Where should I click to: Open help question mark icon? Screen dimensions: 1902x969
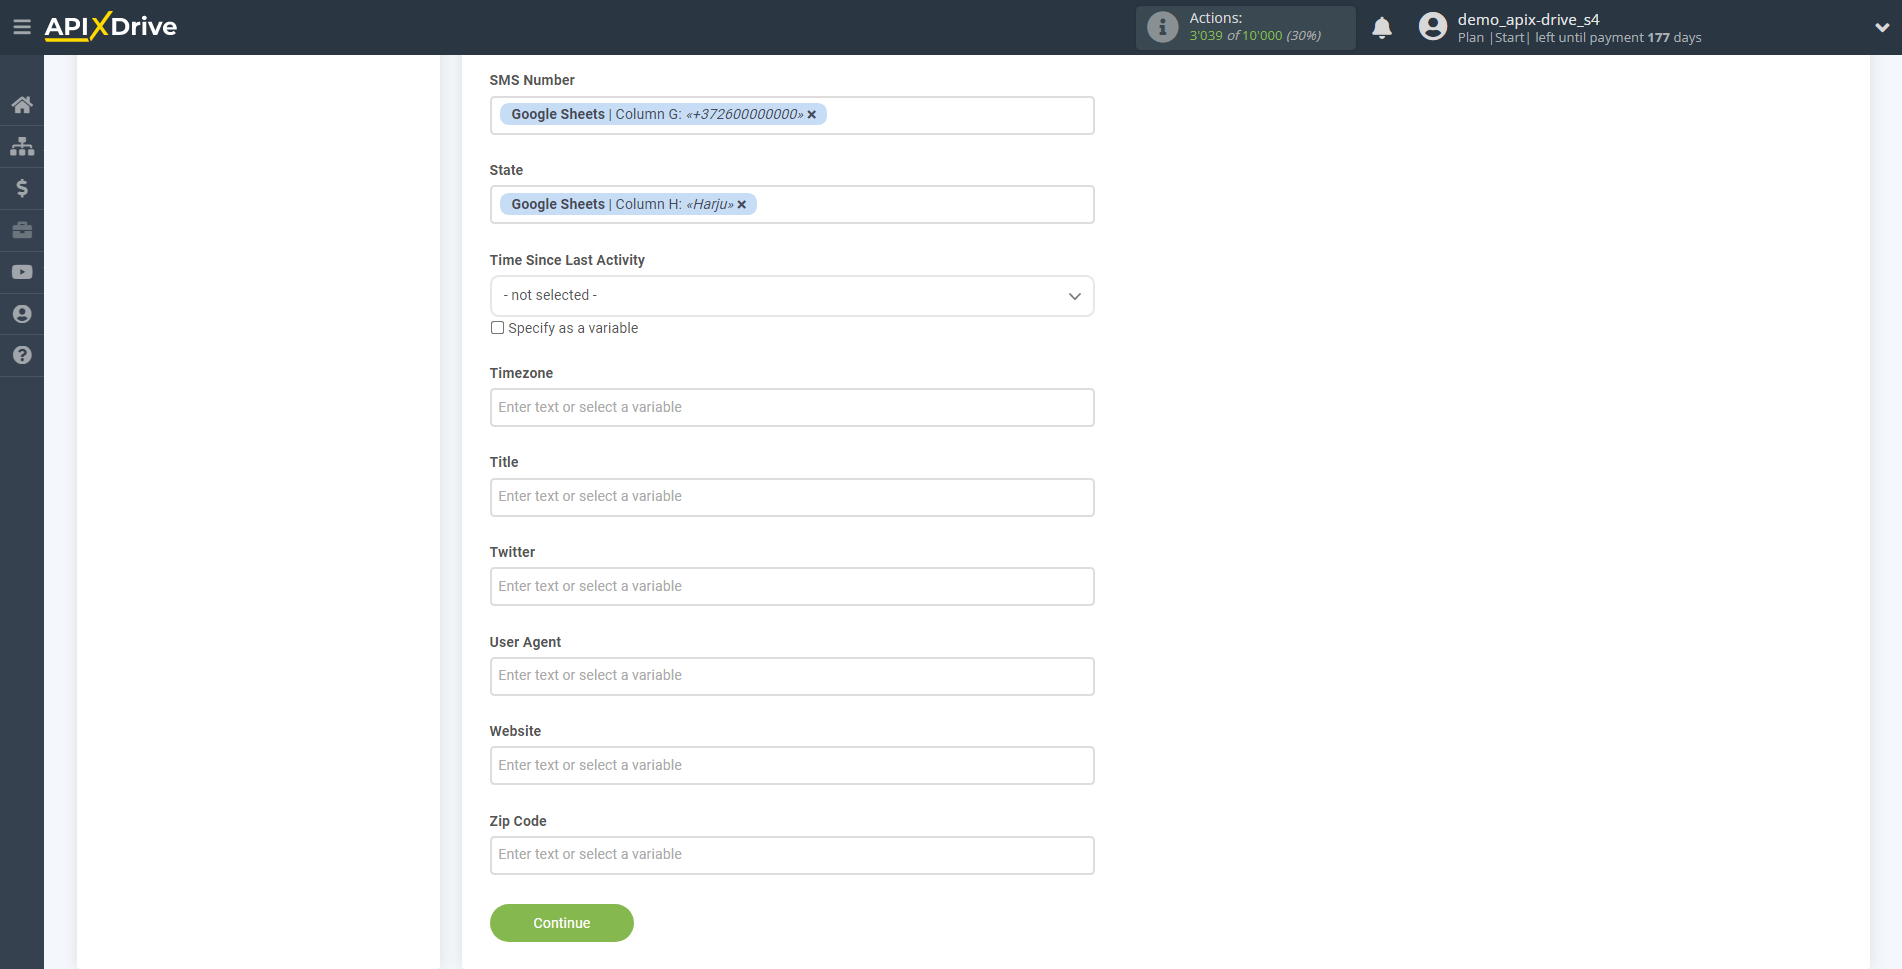(22, 355)
